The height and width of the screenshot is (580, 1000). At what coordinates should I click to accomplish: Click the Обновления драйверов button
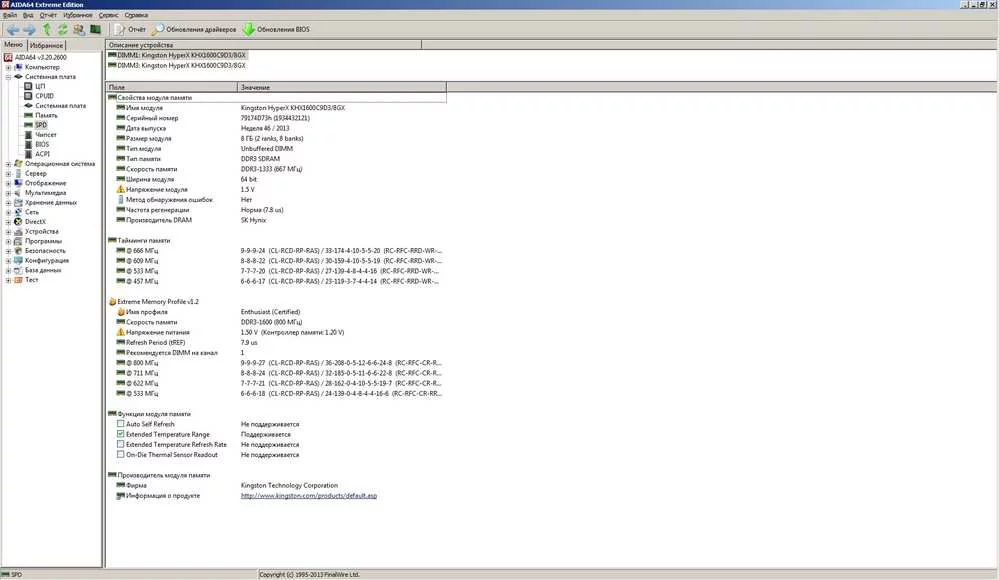[195, 29]
